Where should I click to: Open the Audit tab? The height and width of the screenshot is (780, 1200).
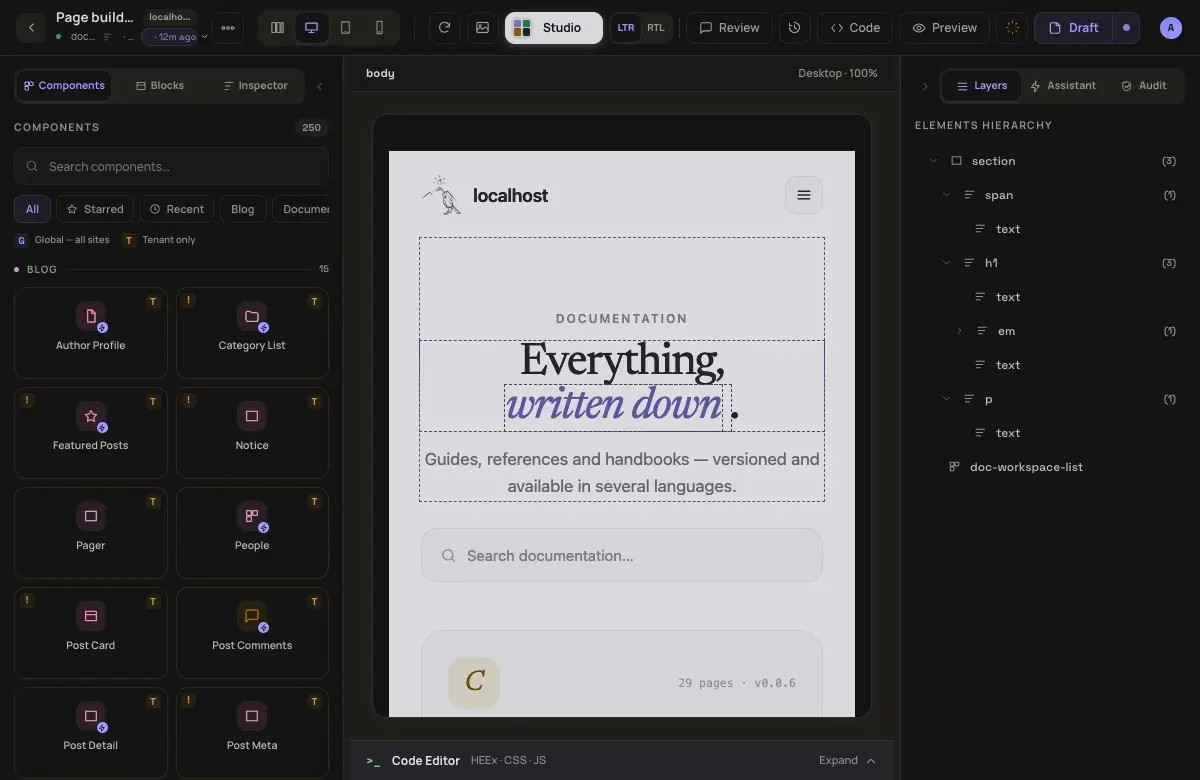click(x=1143, y=86)
